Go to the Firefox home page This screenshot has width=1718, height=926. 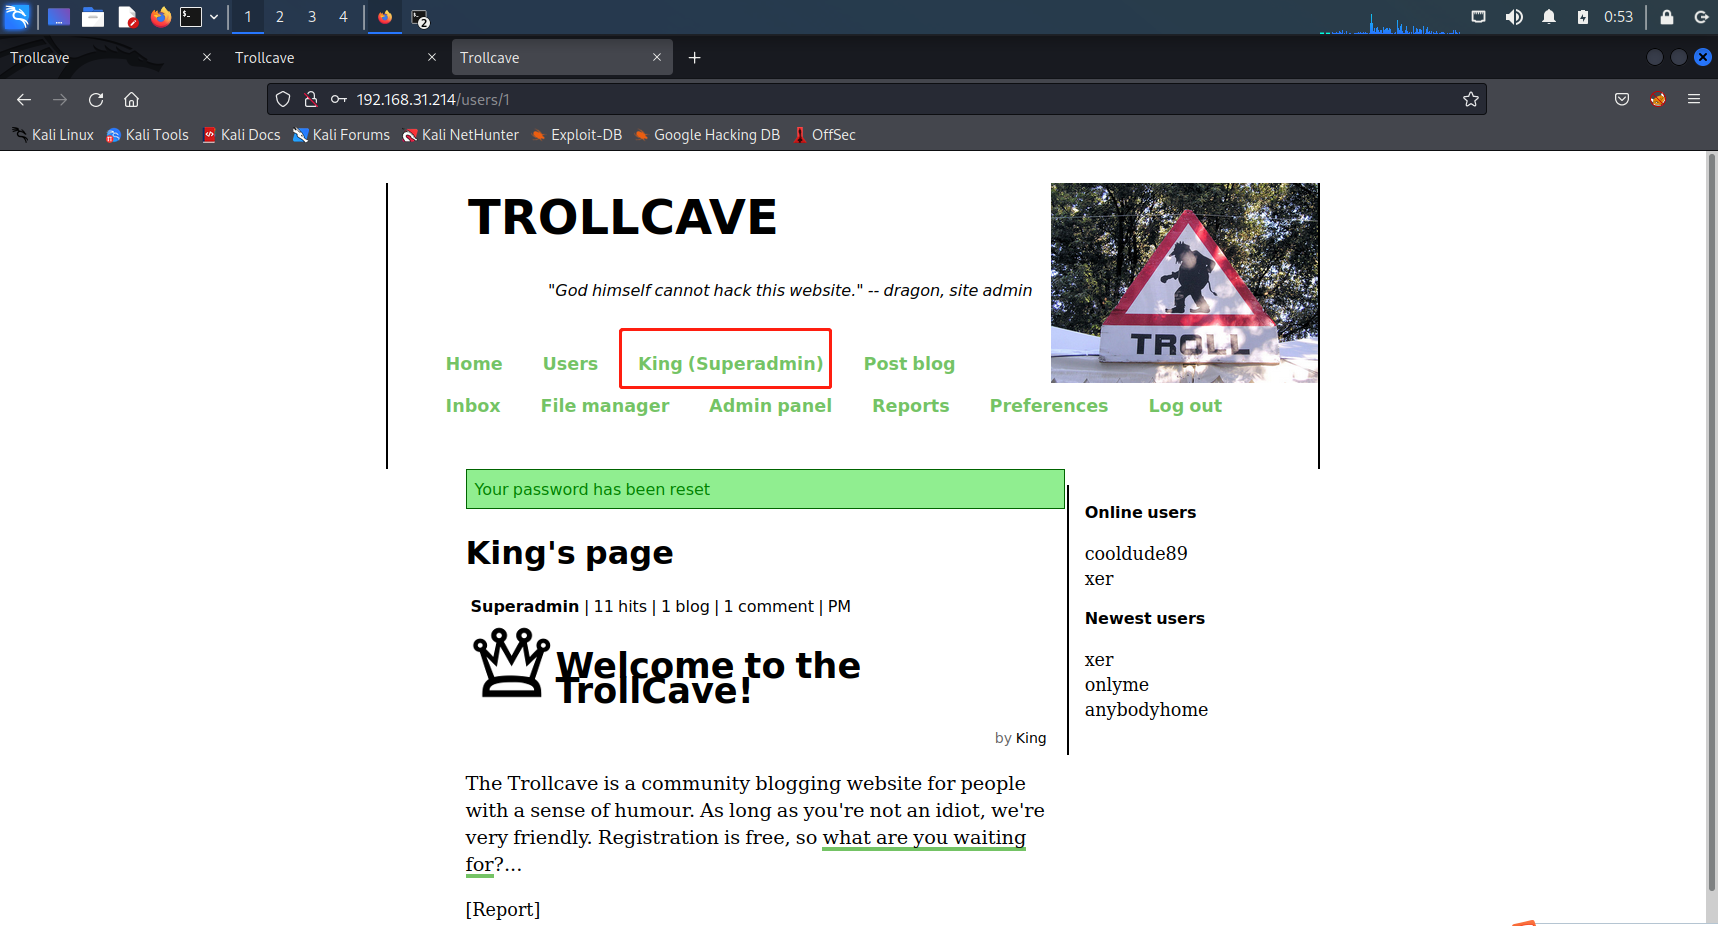(131, 99)
